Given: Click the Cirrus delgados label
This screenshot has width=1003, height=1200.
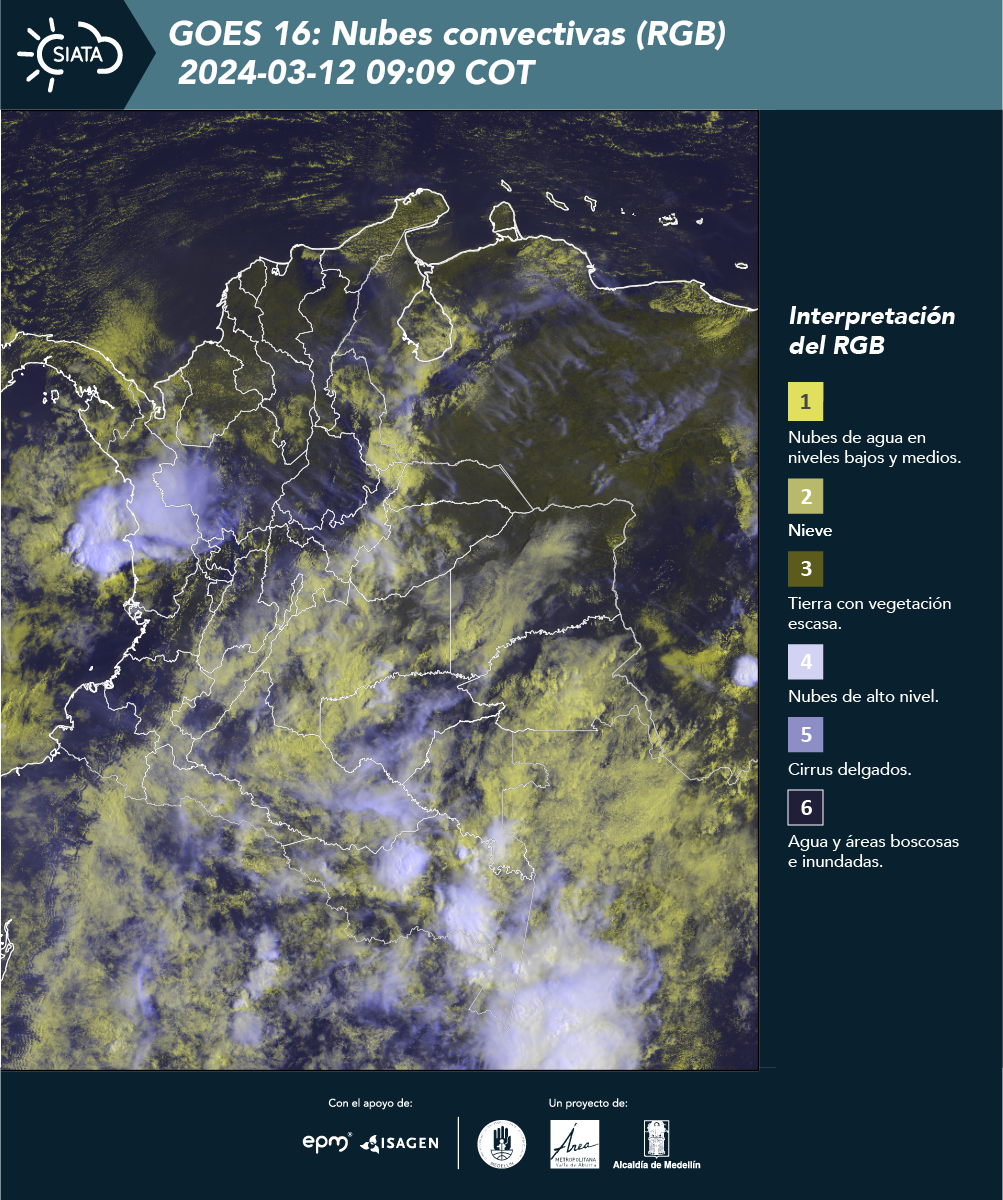Looking at the screenshot, I should 849,769.
